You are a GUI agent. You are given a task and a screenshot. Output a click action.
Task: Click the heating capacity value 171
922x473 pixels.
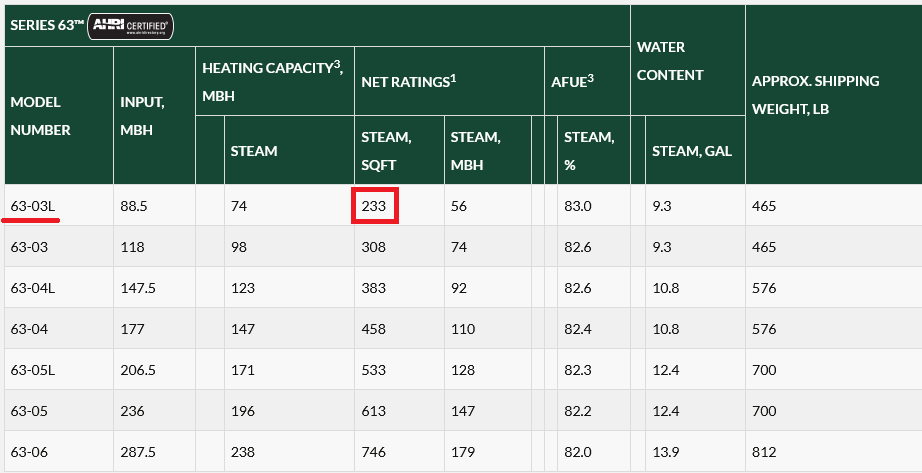tap(243, 370)
